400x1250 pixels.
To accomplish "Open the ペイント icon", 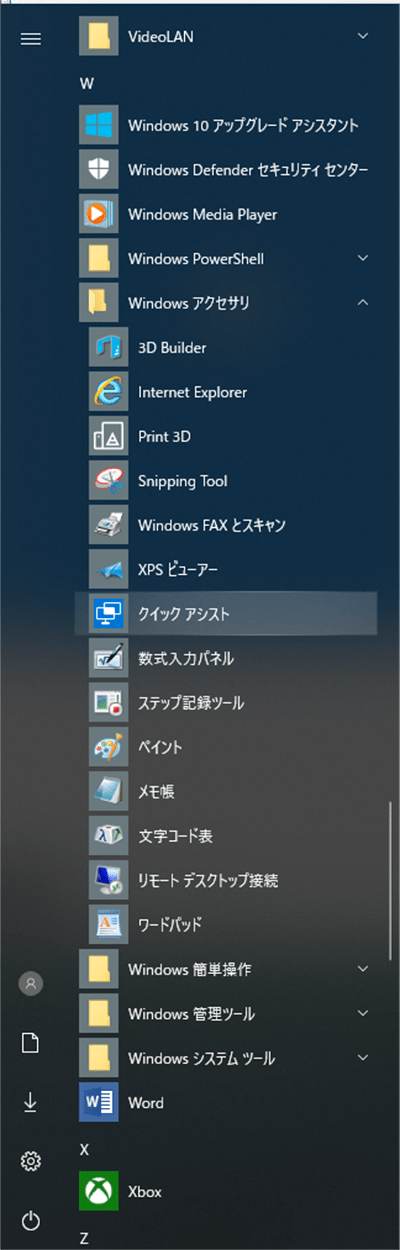I will (108, 746).
